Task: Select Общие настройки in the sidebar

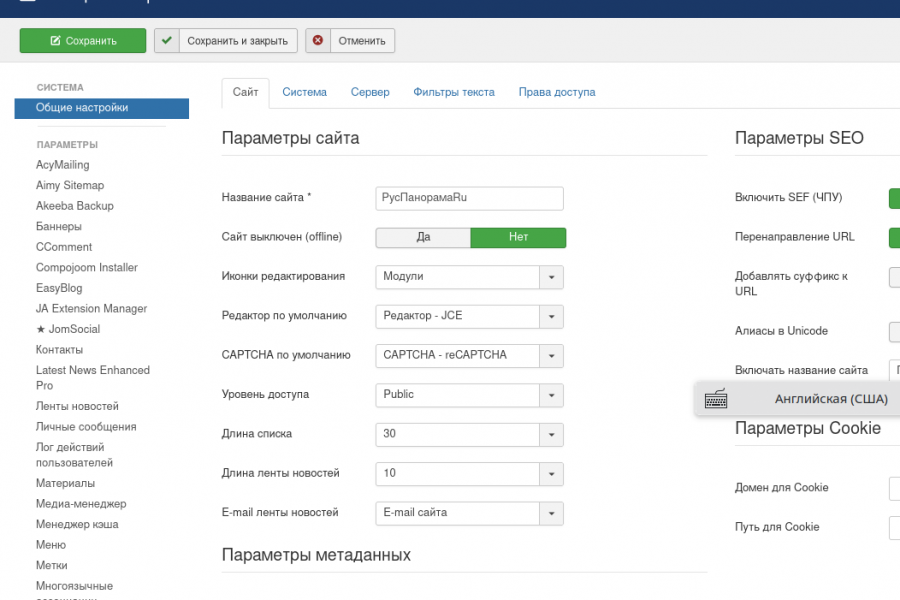Action: (x=82, y=108)
